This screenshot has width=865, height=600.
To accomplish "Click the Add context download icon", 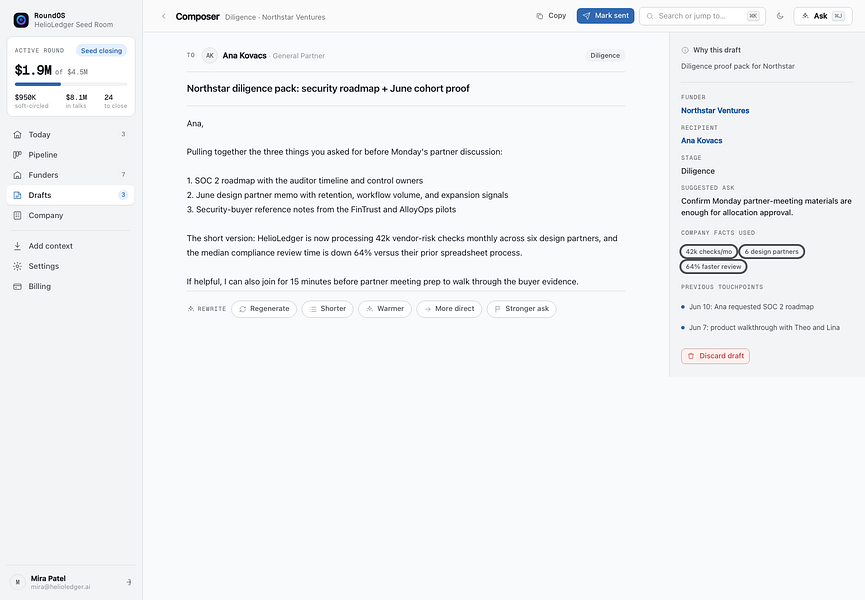I will point(18,246).
